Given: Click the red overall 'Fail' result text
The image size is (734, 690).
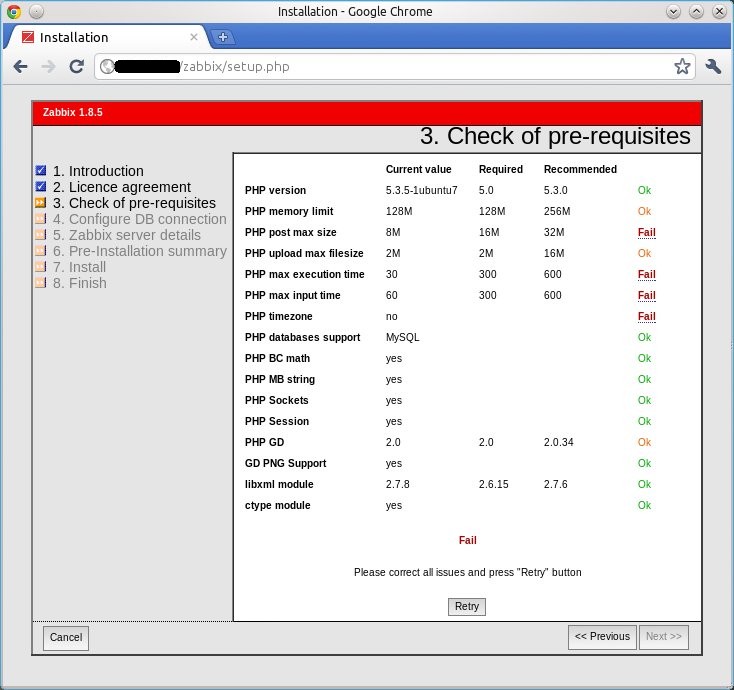Looking at the screenshot, I should [x=468, y=540].
